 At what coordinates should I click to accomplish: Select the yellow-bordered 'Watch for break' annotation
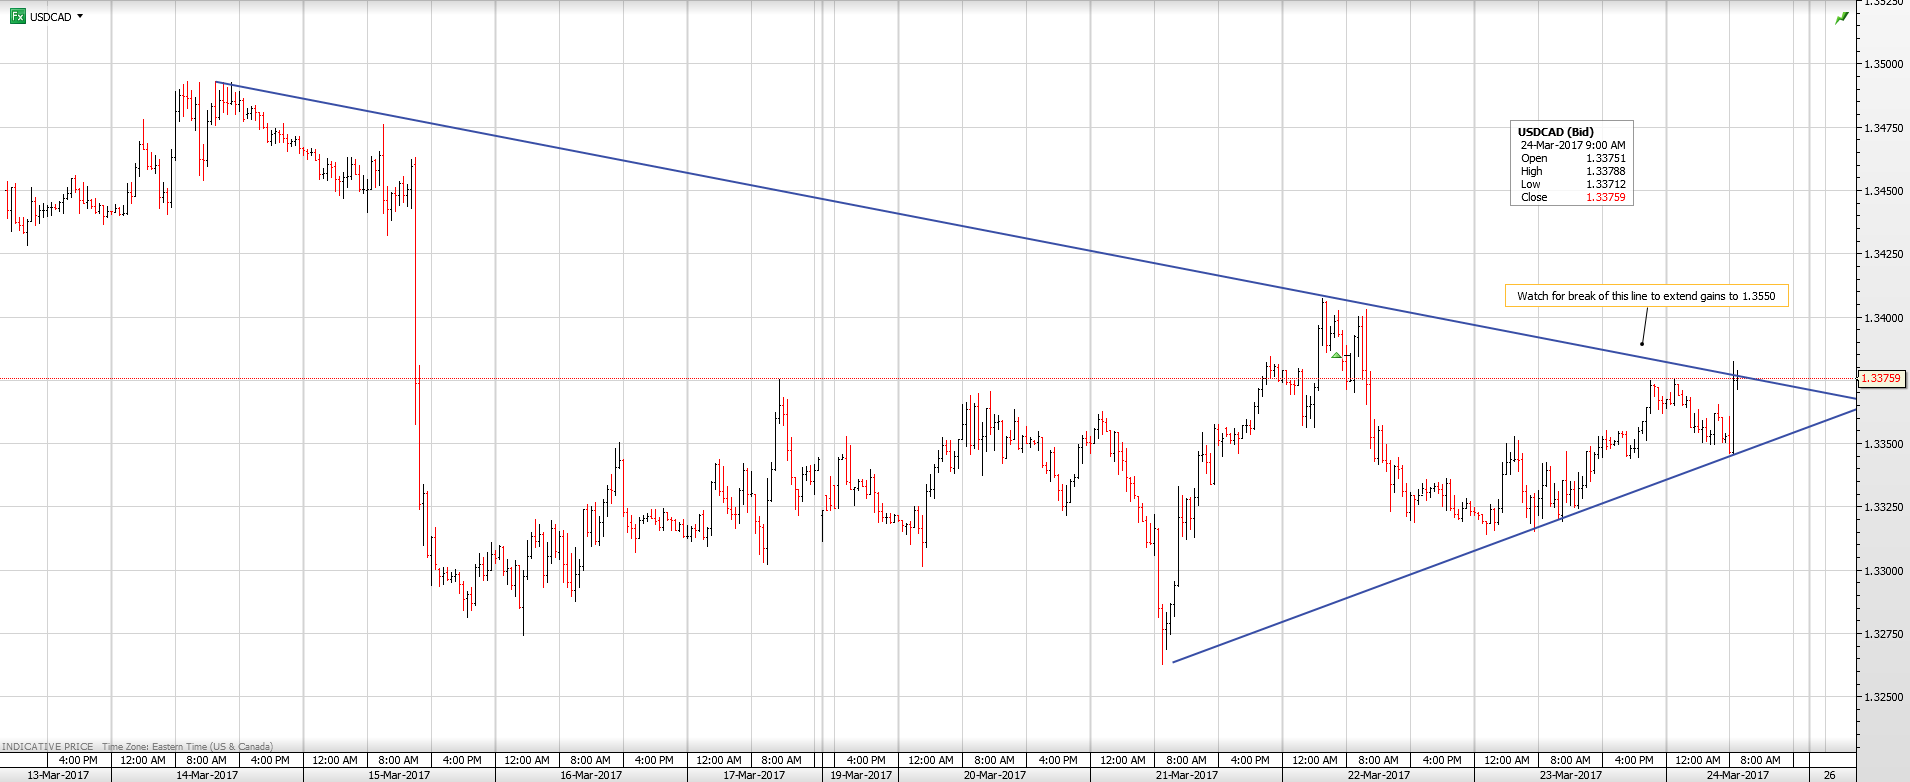1645,296
